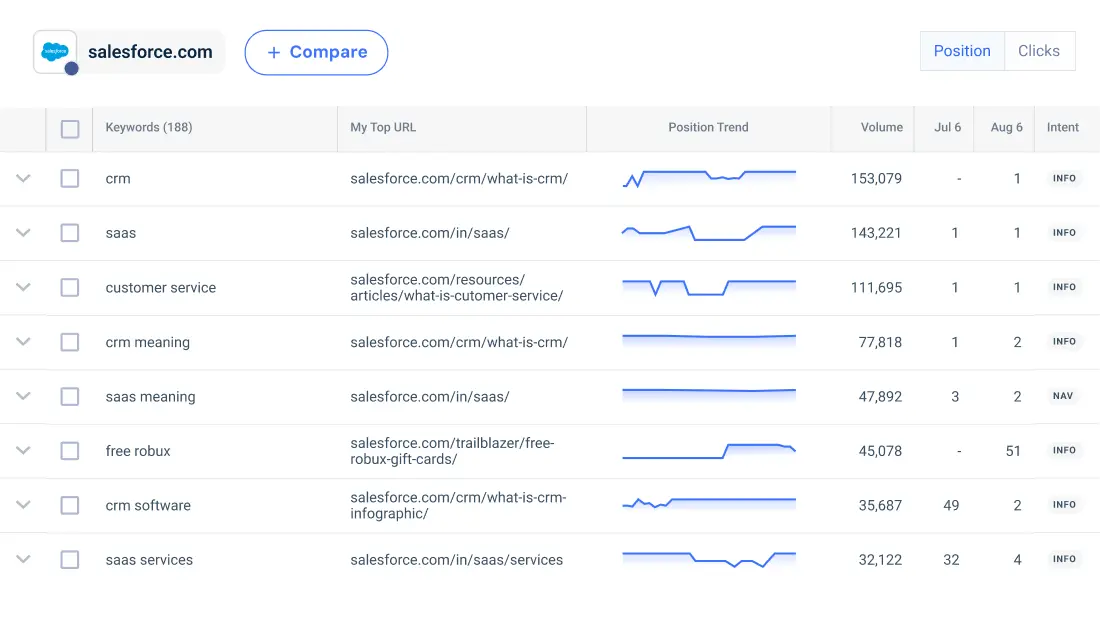Click the Position Trend column header
Viewport: 1100px width, 618px height.
click(708, 127)
